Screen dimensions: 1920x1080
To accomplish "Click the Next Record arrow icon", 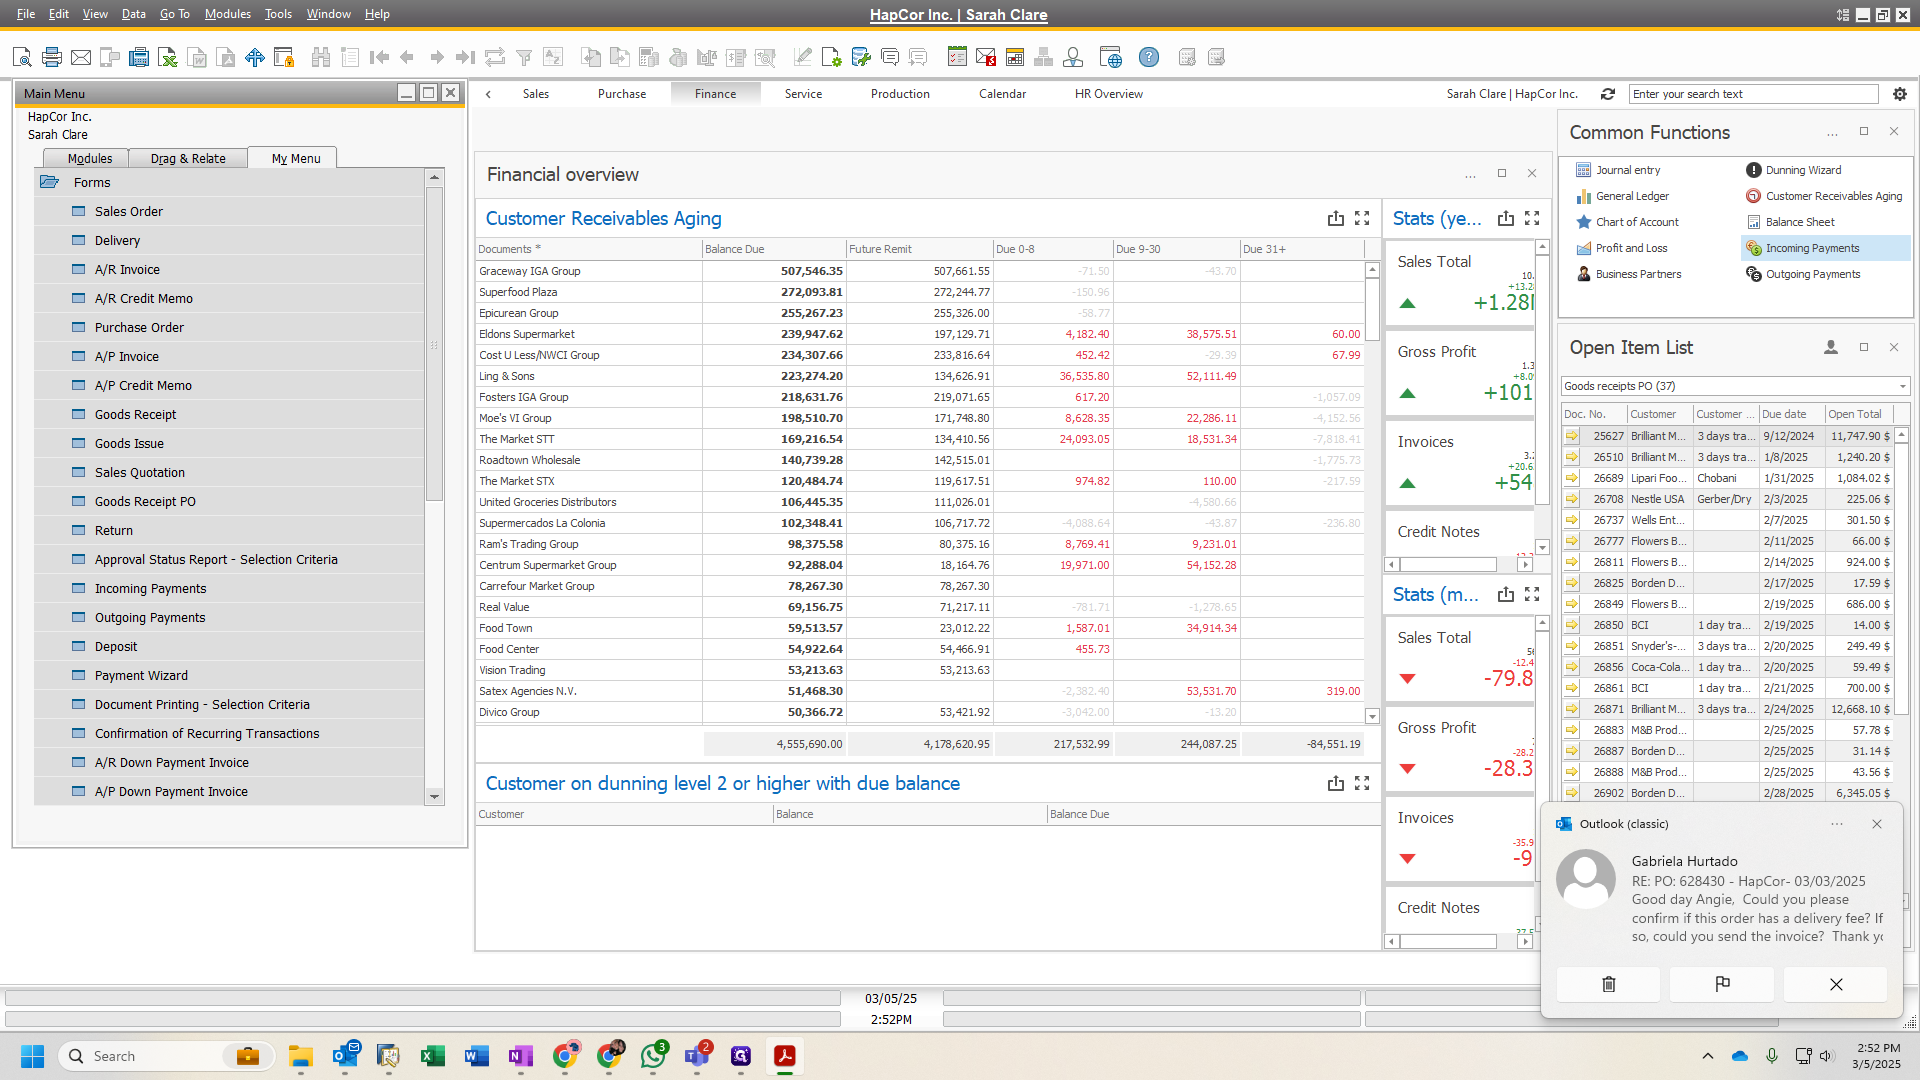I will tap(437, 57).
